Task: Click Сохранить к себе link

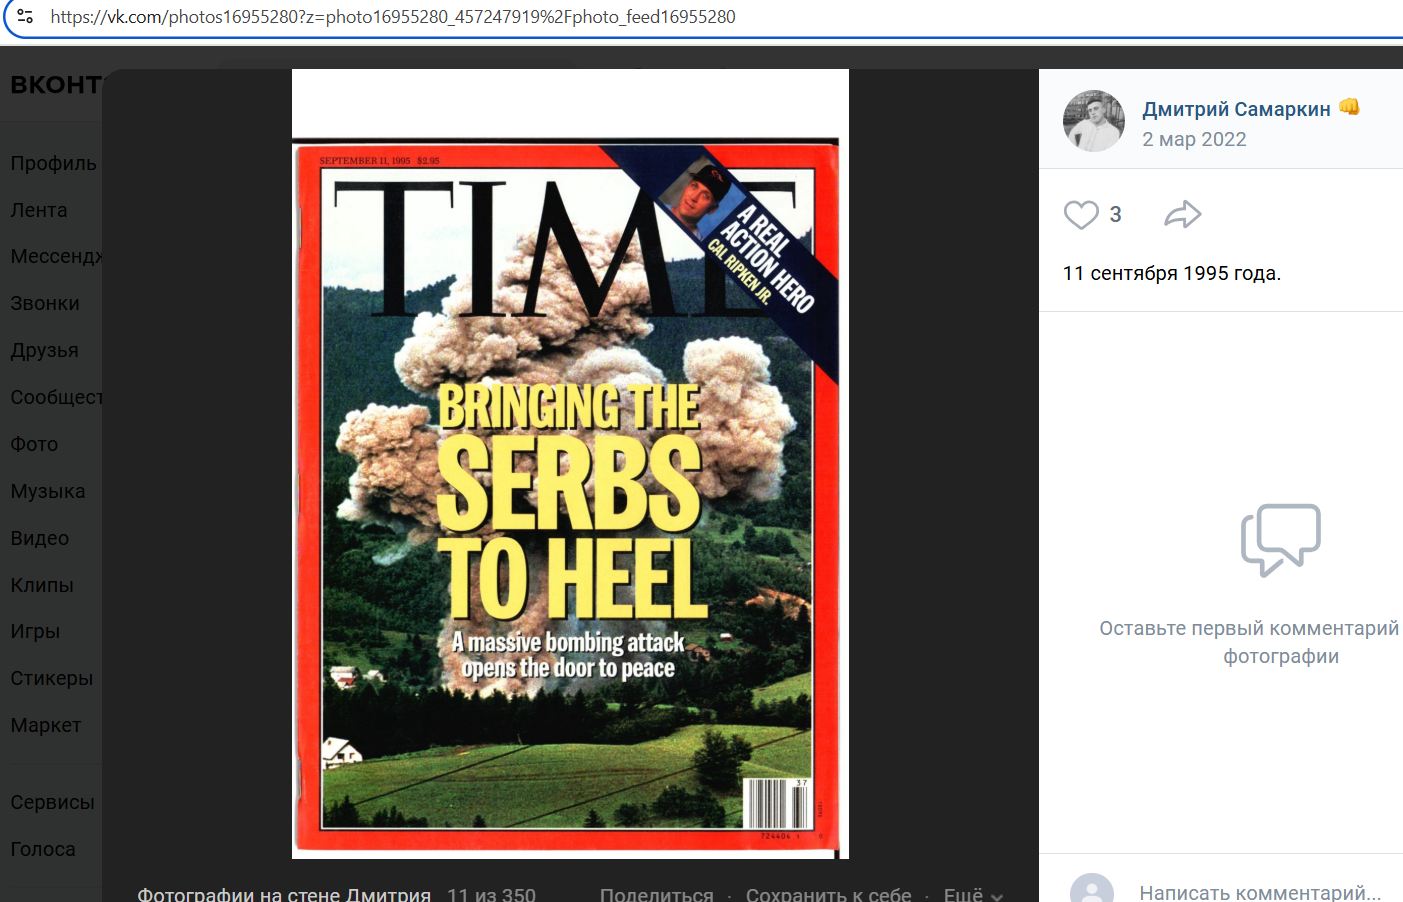Action: point(828,893)
